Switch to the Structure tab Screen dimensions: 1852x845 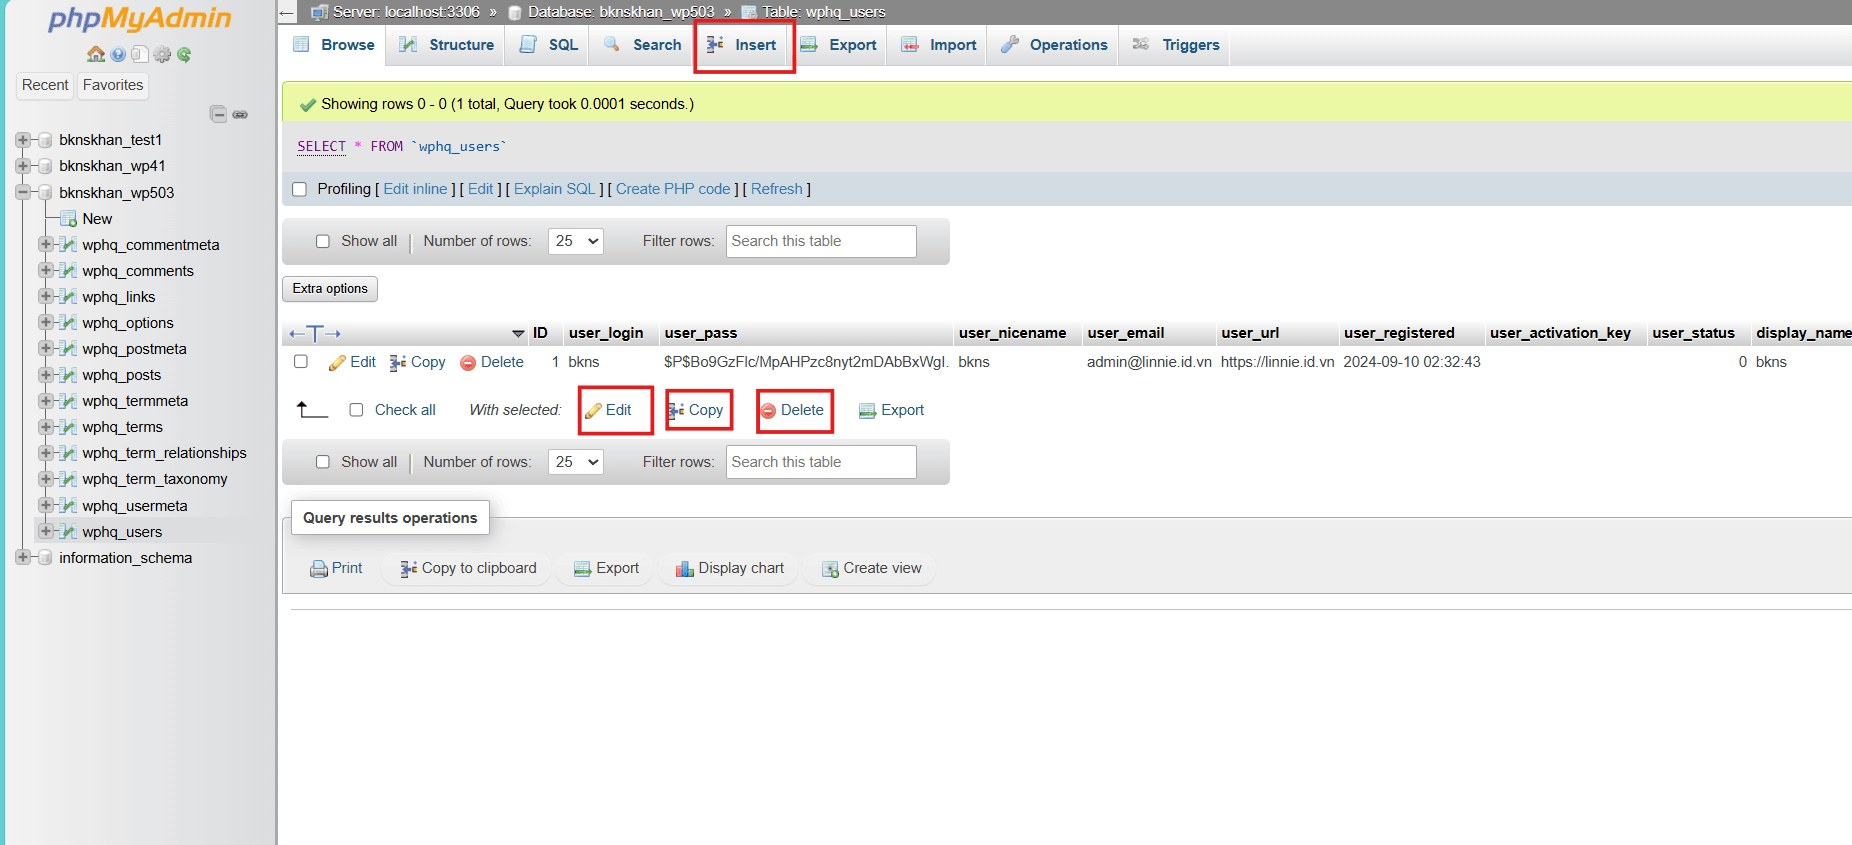[x=447, y=45]
